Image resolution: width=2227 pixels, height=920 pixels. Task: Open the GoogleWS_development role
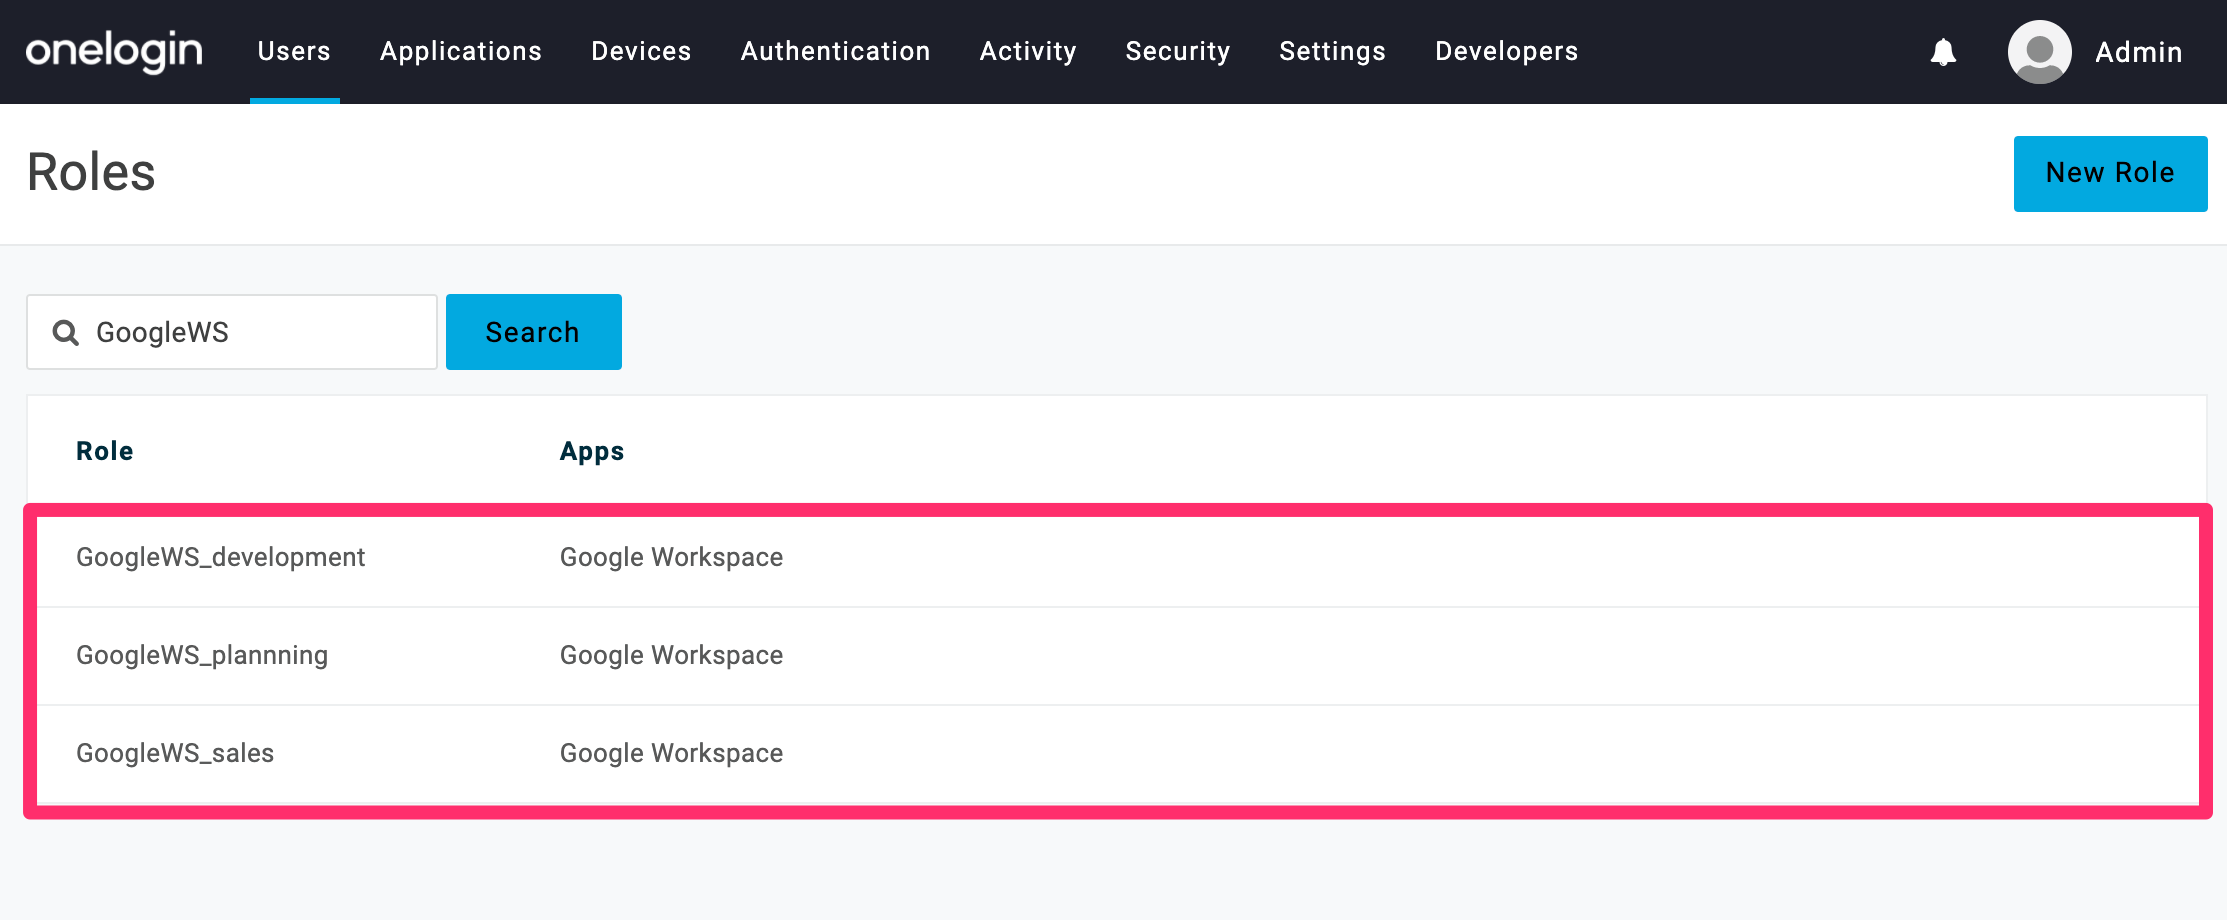click(x=221, y=557)
